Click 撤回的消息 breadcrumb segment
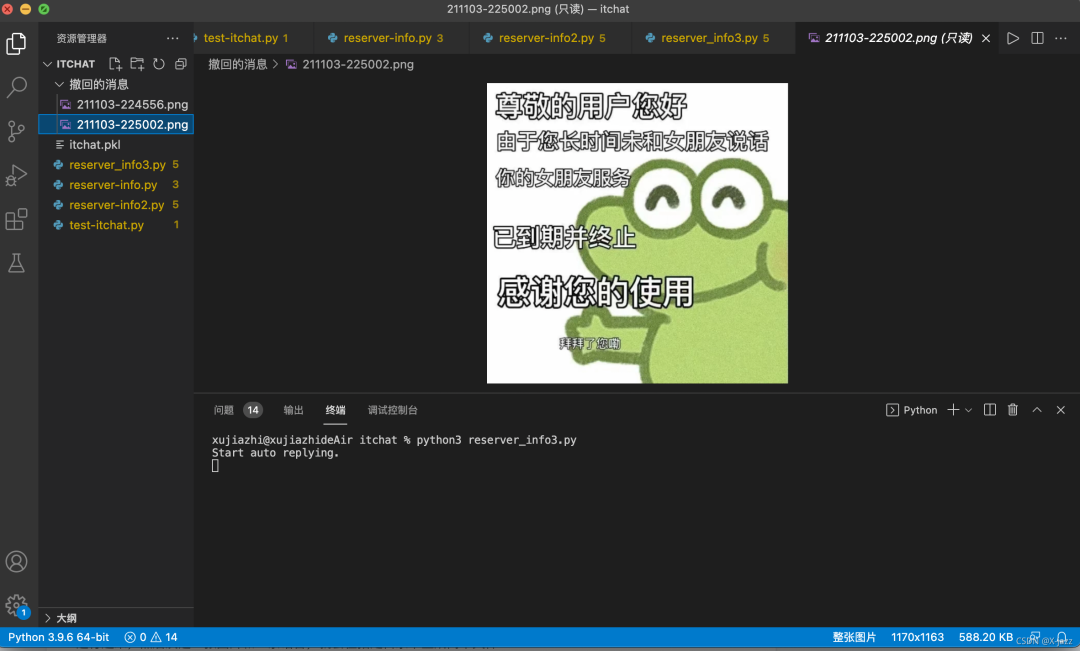This screenshot has height=651, width=1080. coord(238,64)
